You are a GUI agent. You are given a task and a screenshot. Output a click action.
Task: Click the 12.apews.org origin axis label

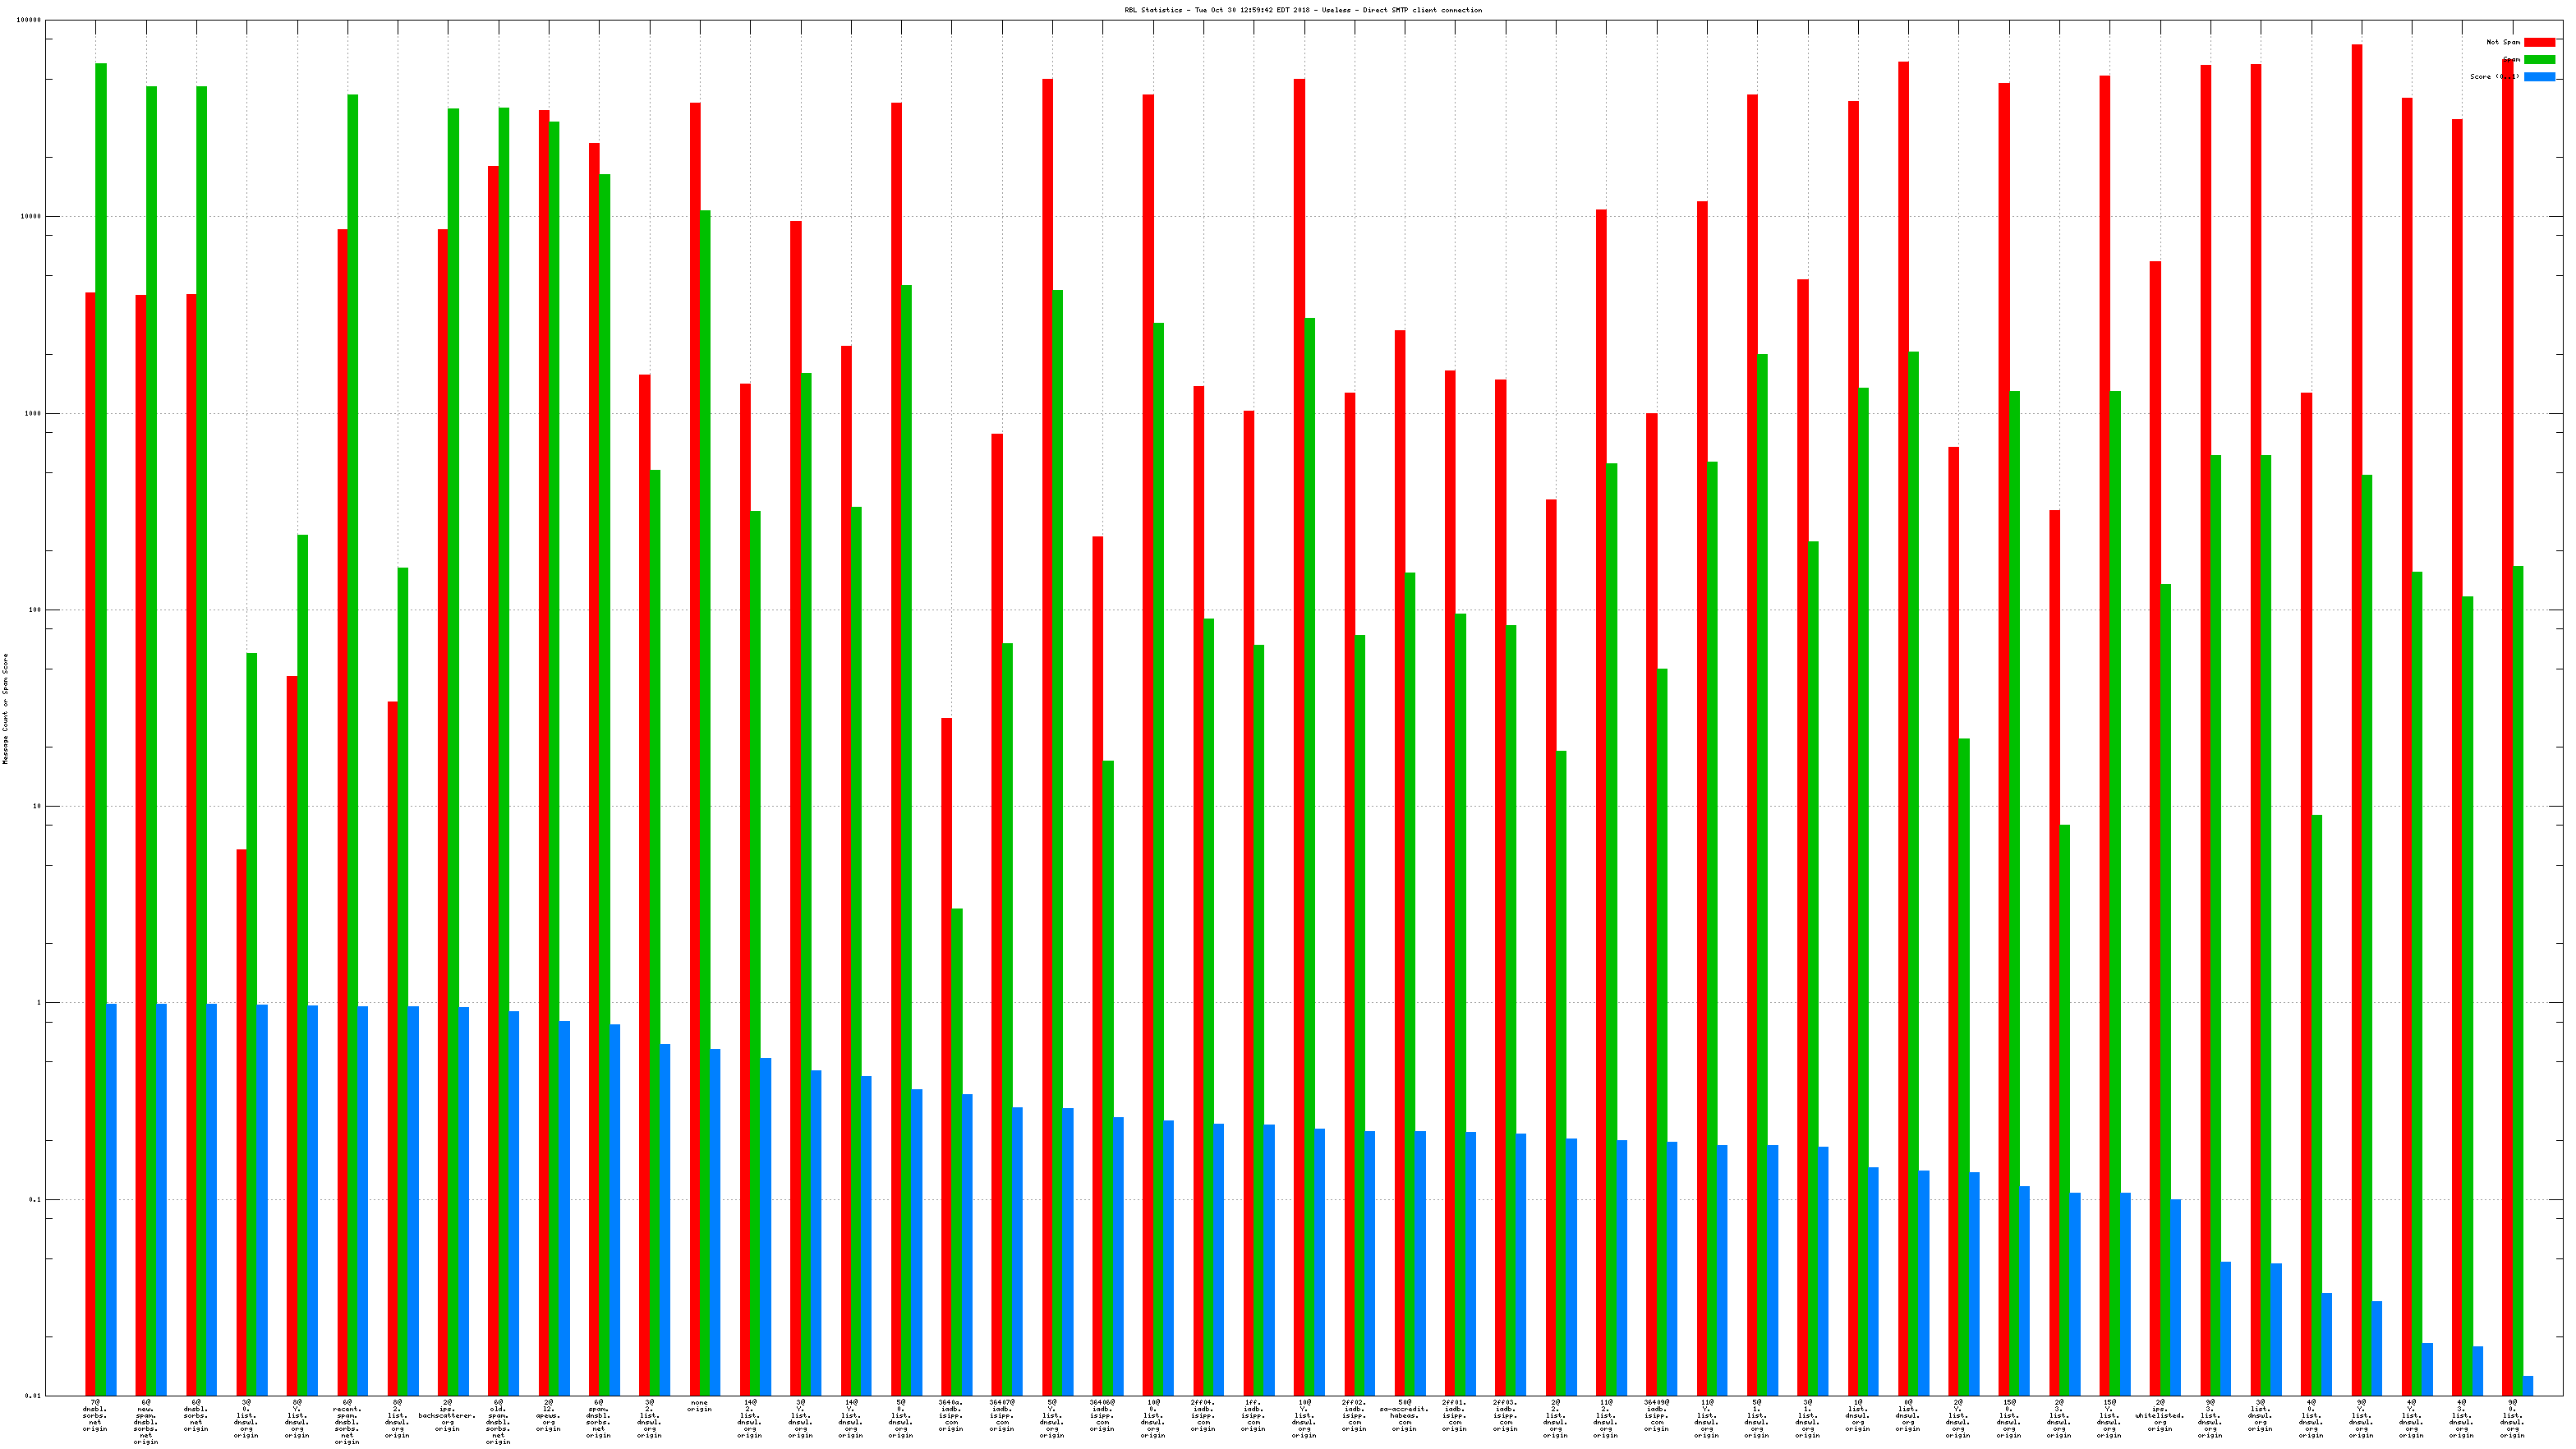[x=548, y=1416]
